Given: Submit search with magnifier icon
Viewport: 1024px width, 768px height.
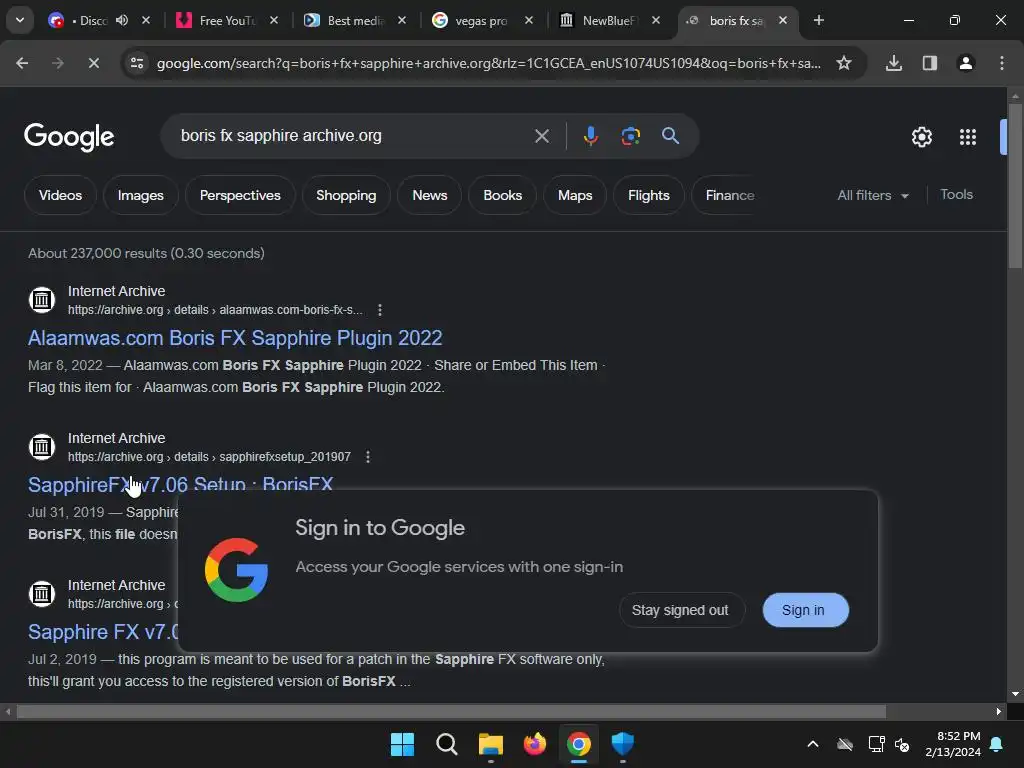Looking at the screenshot, I should click(670, 136).
